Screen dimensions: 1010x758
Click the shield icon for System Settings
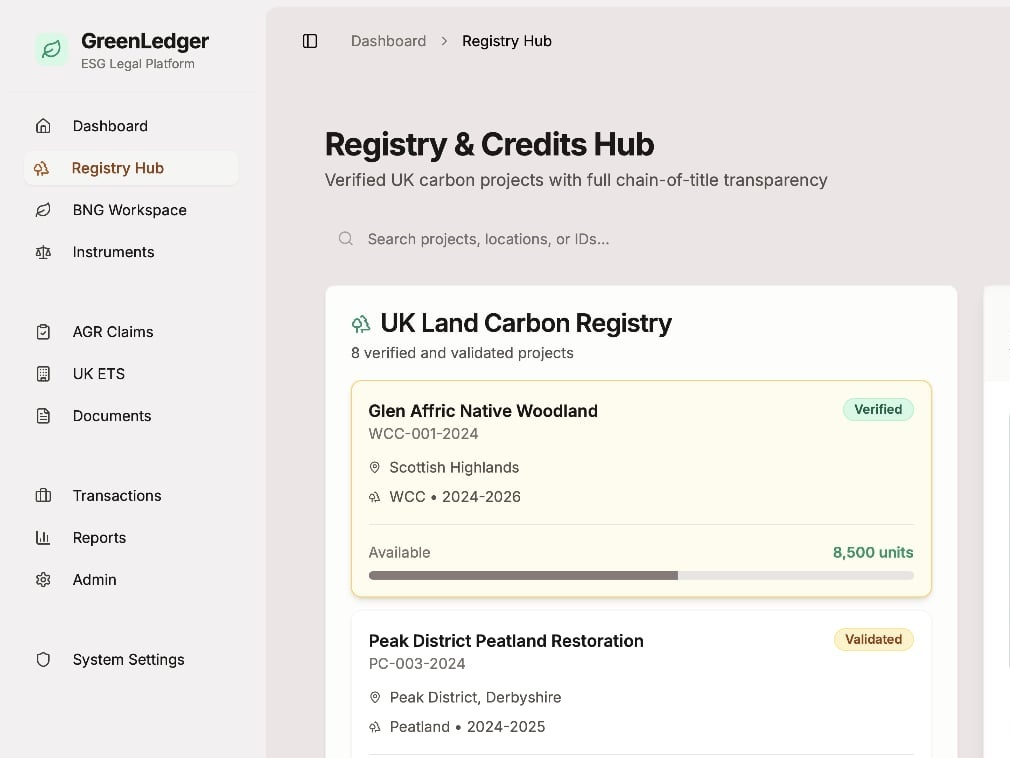point(43,659)
